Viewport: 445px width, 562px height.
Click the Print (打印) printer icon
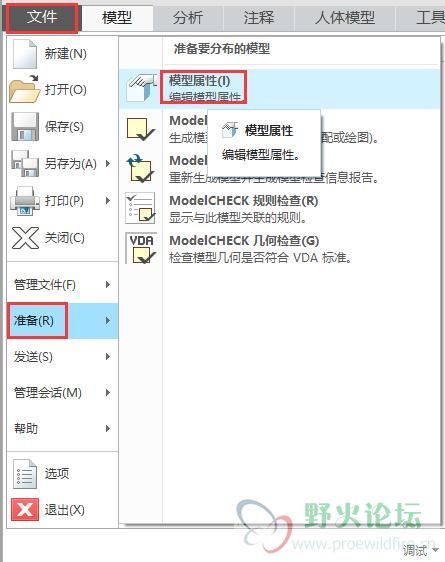point(25,200)
